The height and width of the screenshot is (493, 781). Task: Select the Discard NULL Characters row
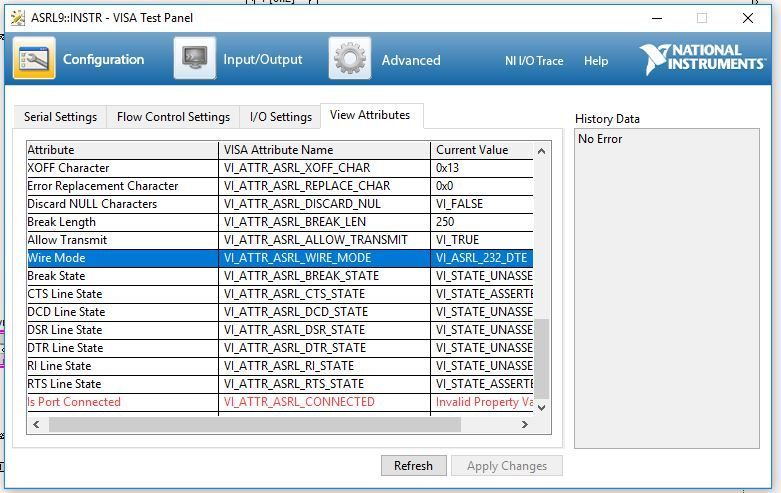(280, 204)
